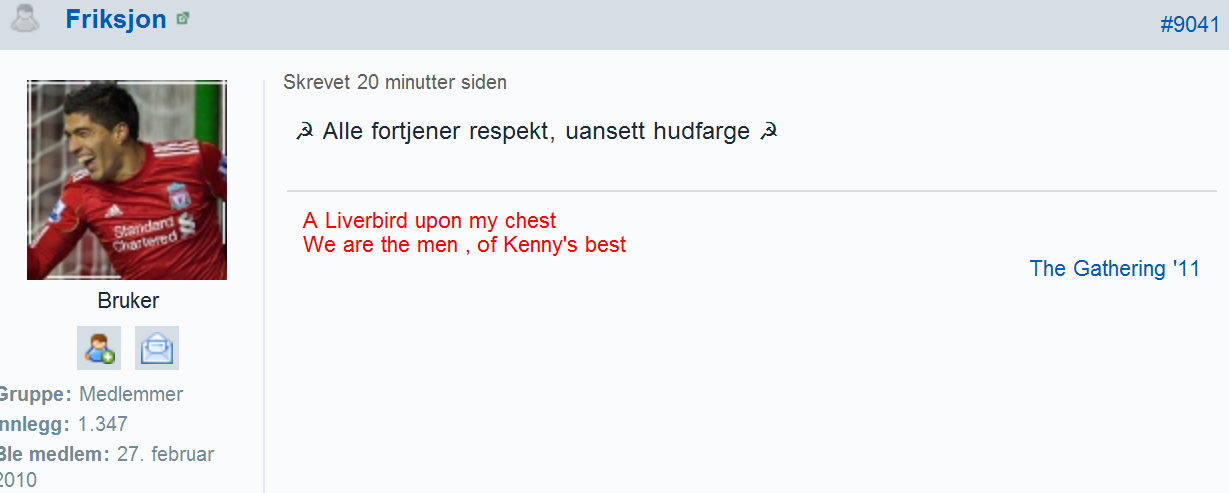Open the #9041 post permalink
1229x493 pixels.
tap(1190, 25)
